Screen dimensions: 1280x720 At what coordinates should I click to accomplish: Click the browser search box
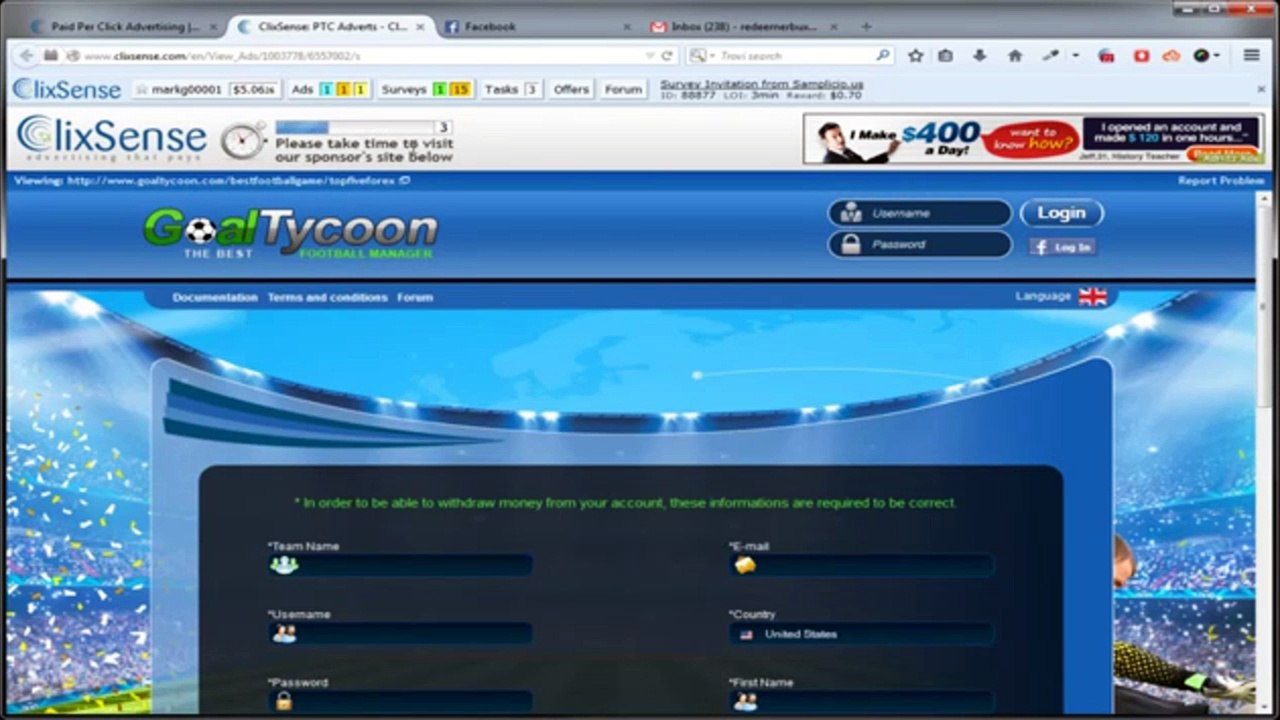[790, 56]
